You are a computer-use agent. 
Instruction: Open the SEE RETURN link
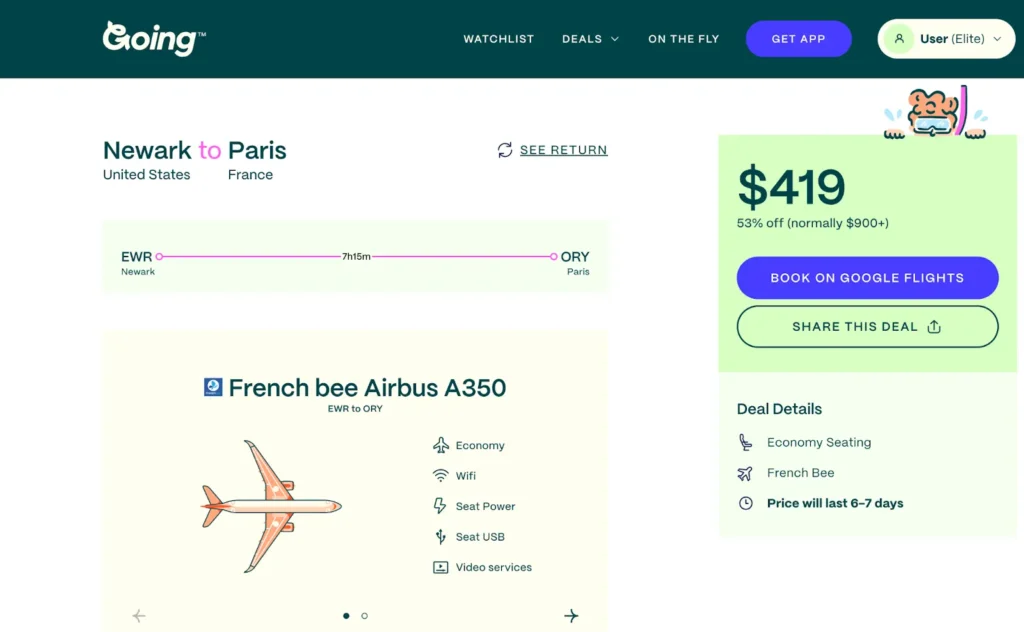click(x=564, y=150)
